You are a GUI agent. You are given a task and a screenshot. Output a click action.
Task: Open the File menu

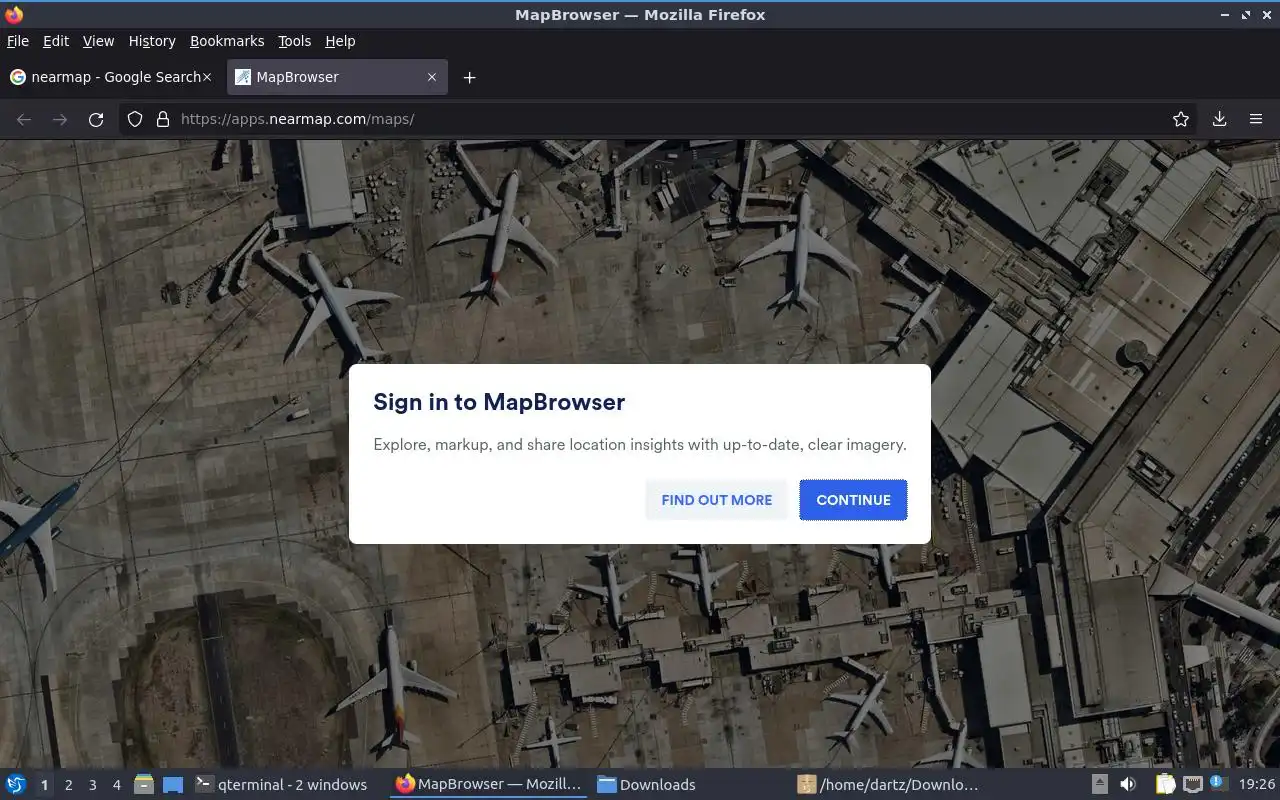(18, 41)
